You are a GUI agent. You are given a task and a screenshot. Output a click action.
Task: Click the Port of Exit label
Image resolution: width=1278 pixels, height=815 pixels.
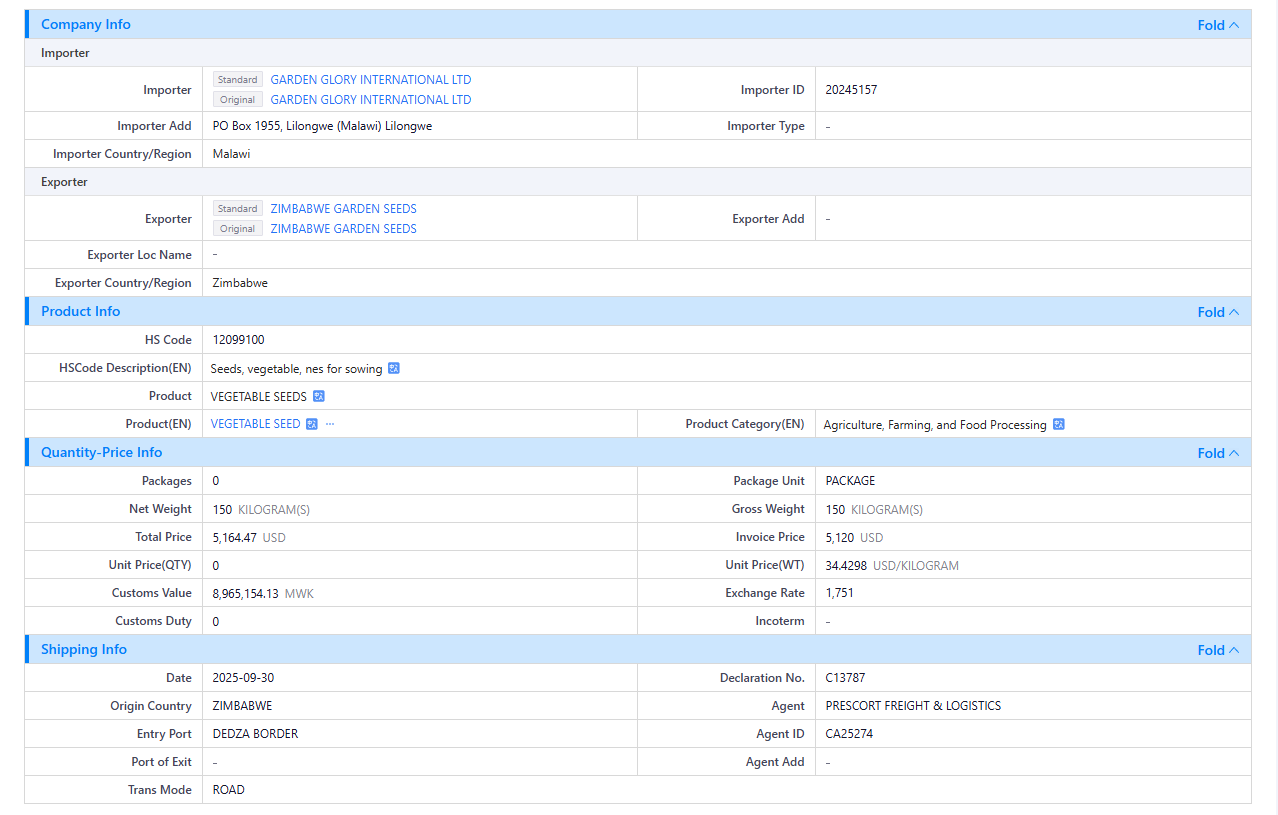(x=162, y=762)
